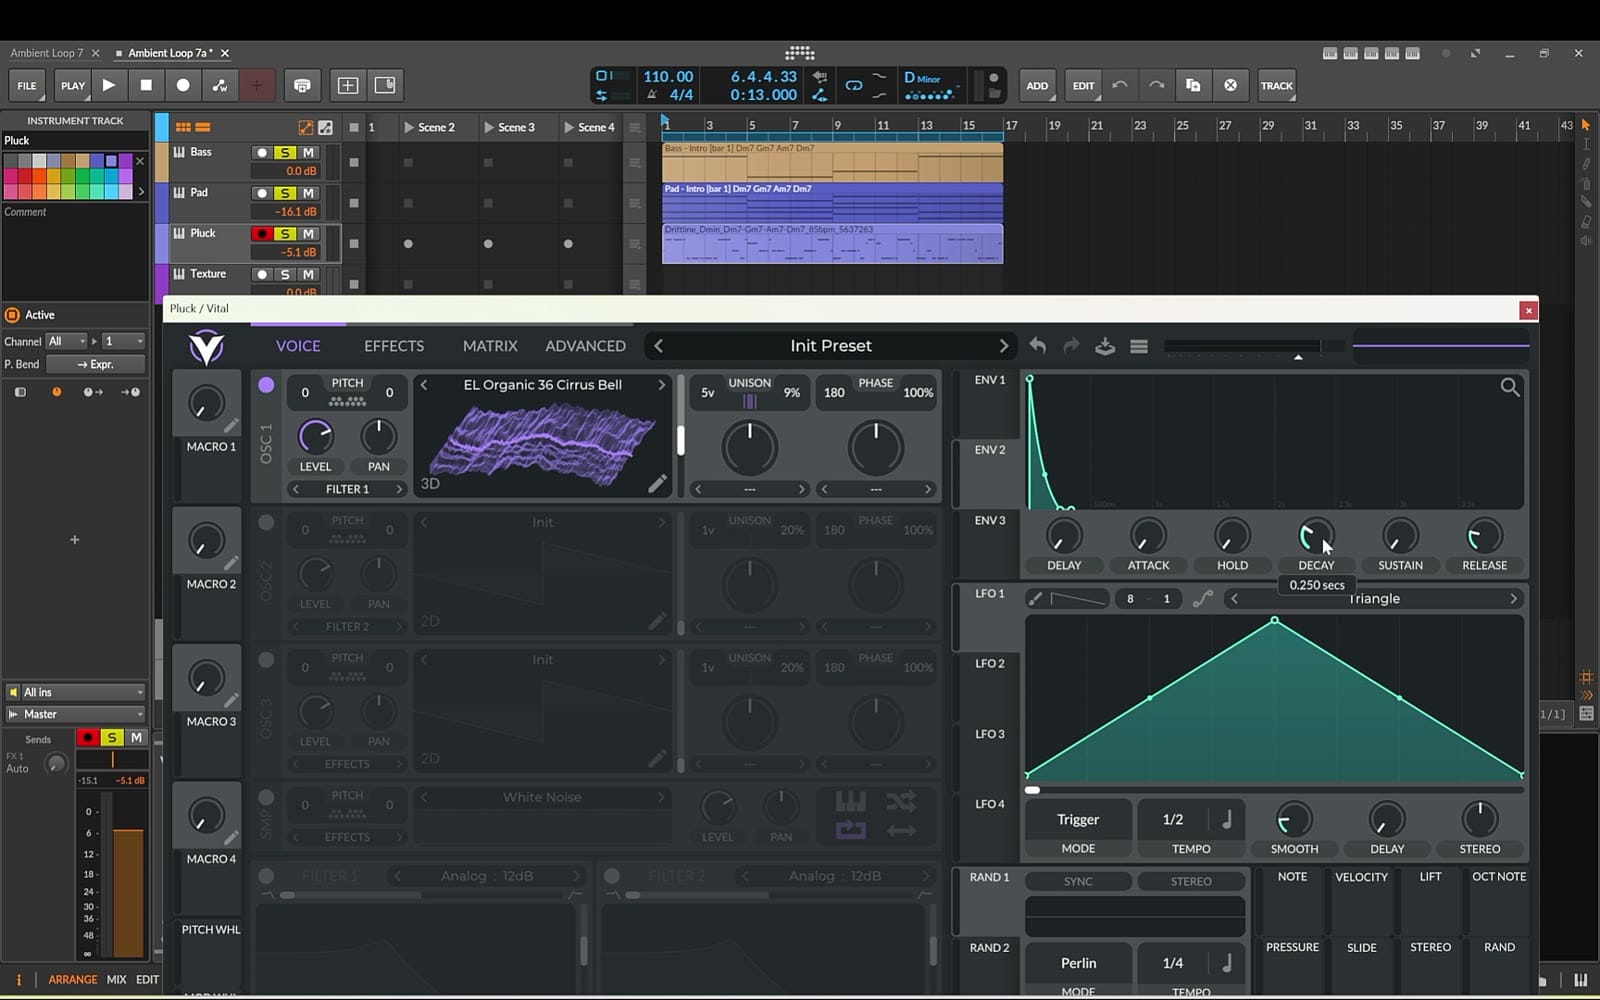Mute the Pad track
Image resolution: width=1600 pixels, height=1000 pixels.
[x=309, y=193]
